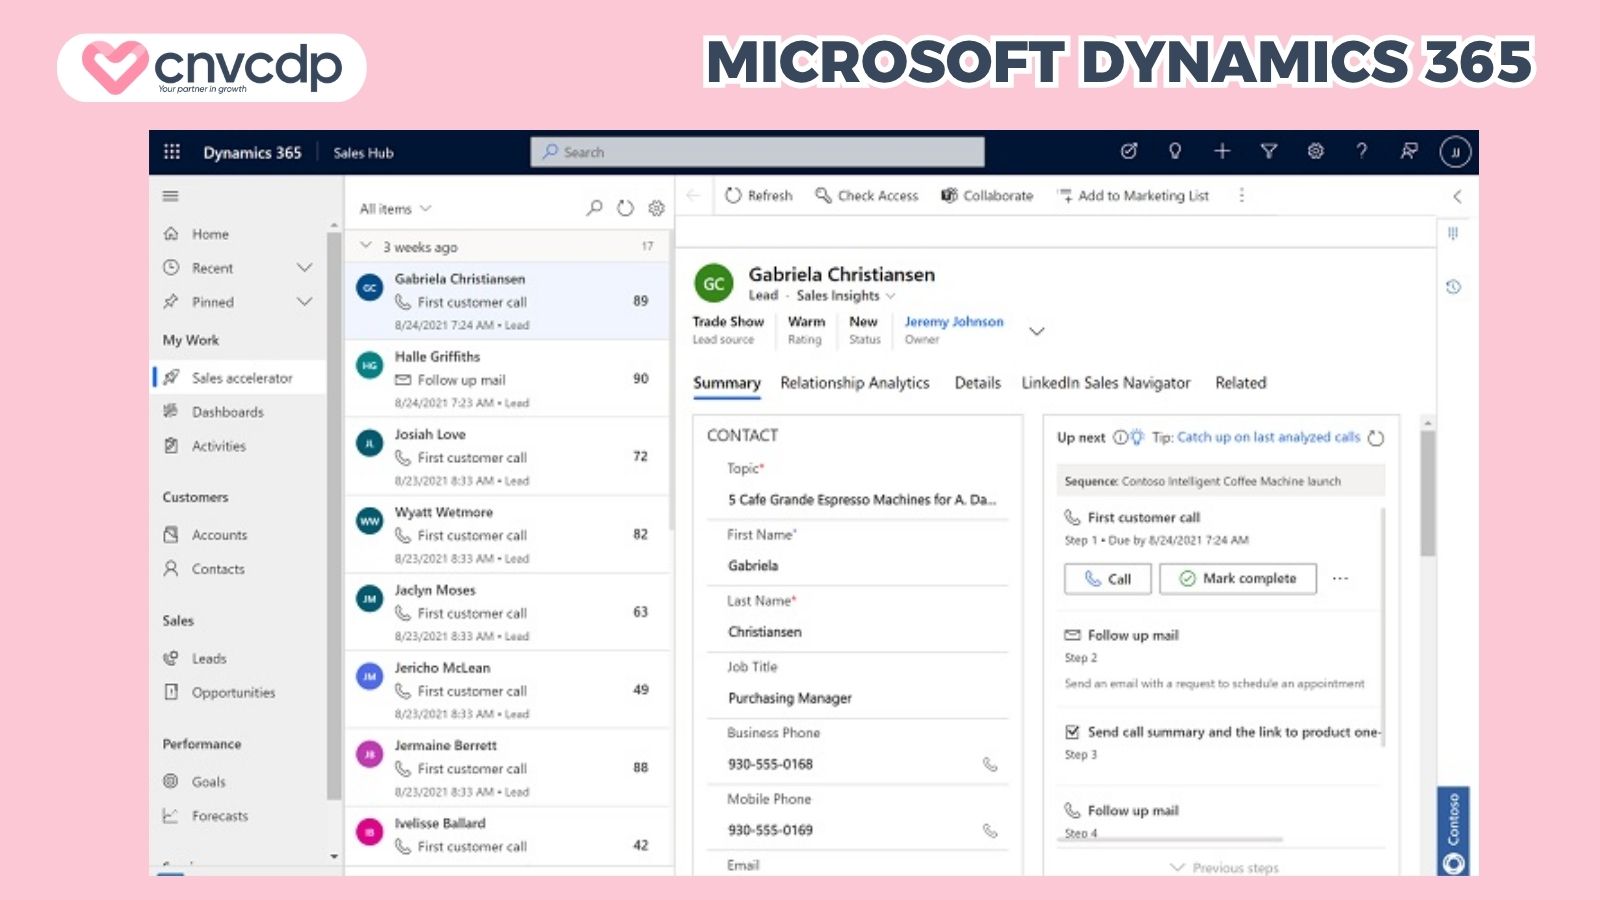This screenshot has height=900, width=1600.
Task: Select Wyatt Wetmore work list item
Action: [507, 535]
